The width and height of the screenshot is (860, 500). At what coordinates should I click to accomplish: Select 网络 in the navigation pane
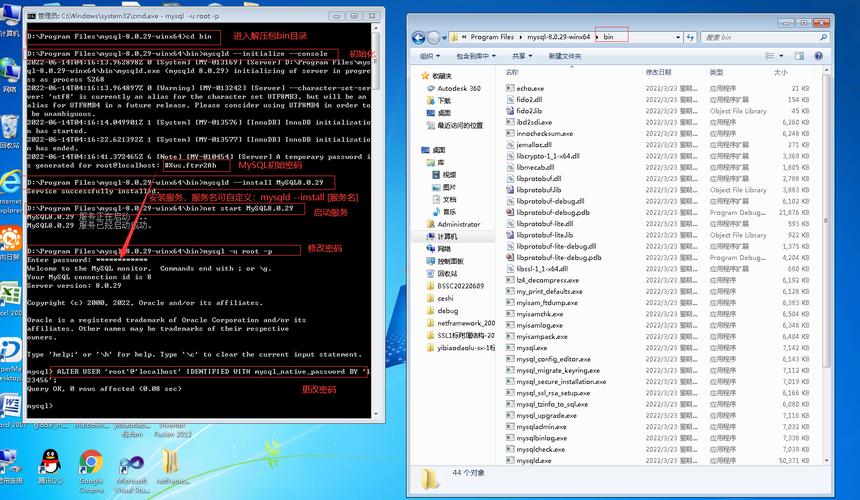(x=444, y=249)
